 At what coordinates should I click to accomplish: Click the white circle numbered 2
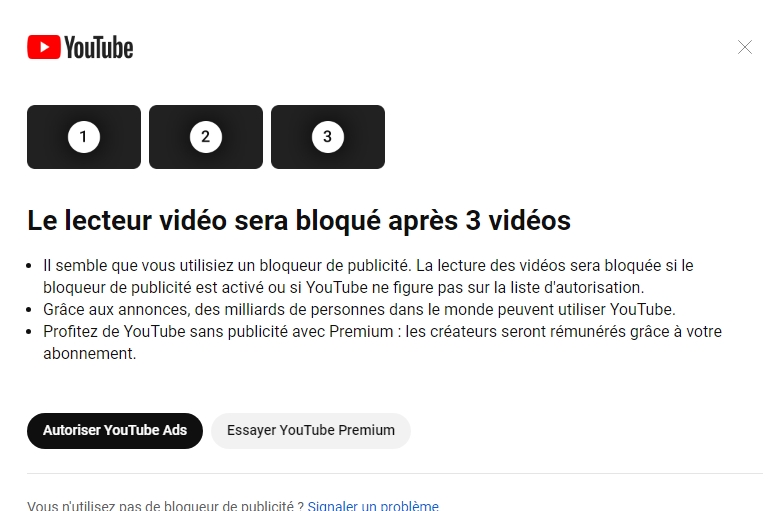(206, 137)
